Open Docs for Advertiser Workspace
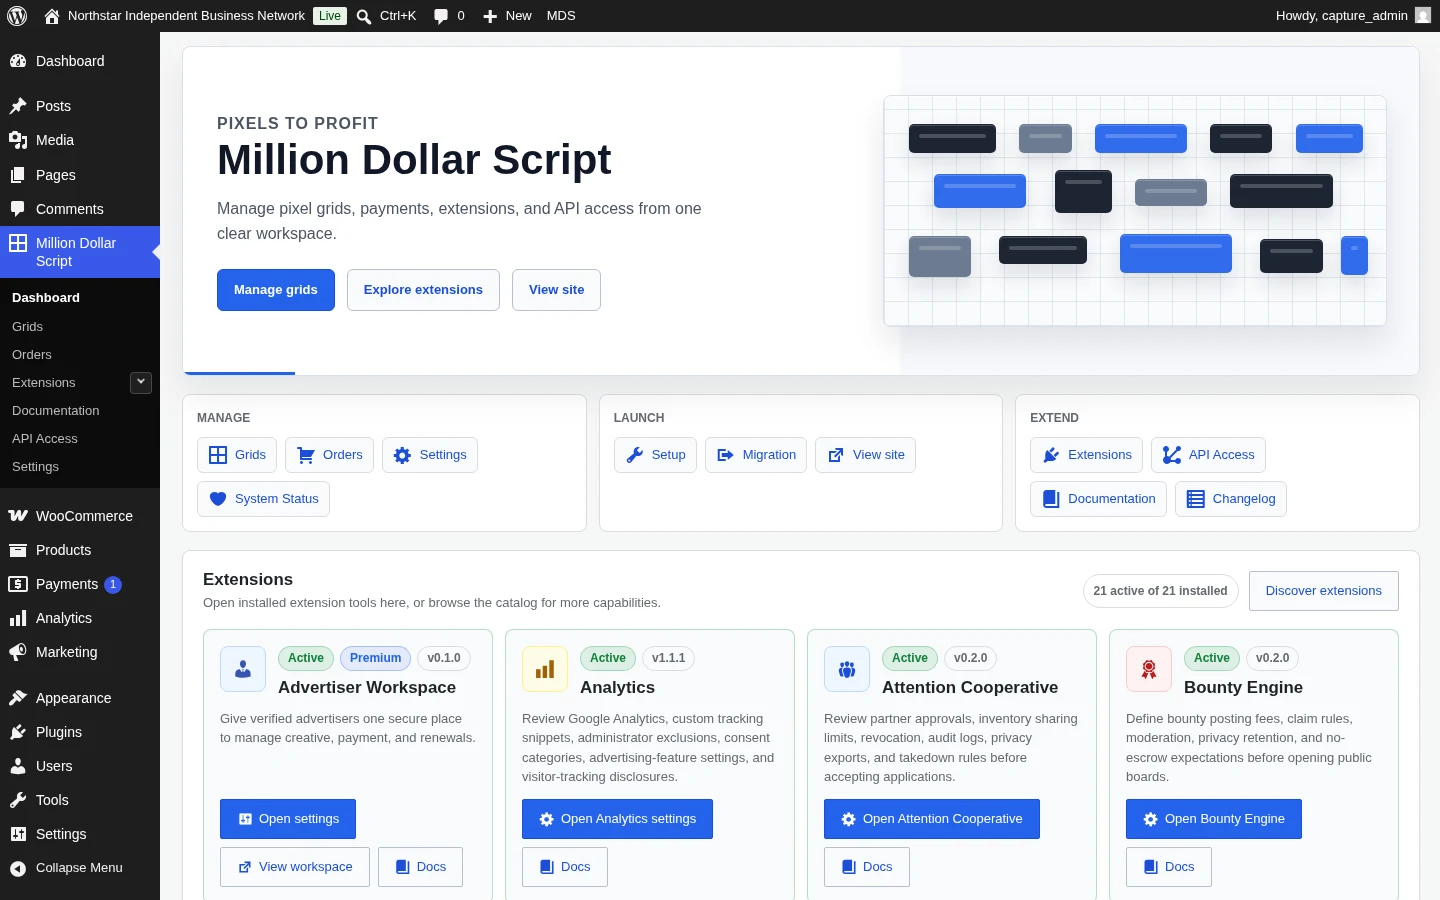 tap(420, 867)
